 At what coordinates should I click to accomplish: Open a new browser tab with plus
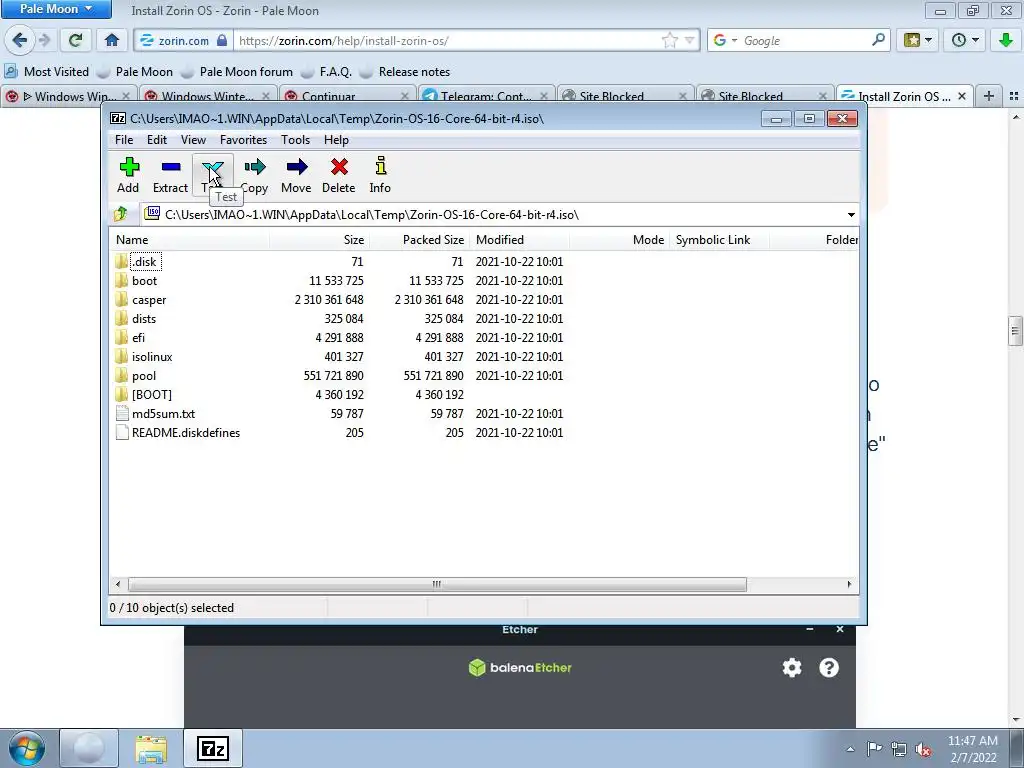click(x=989, y=96)
